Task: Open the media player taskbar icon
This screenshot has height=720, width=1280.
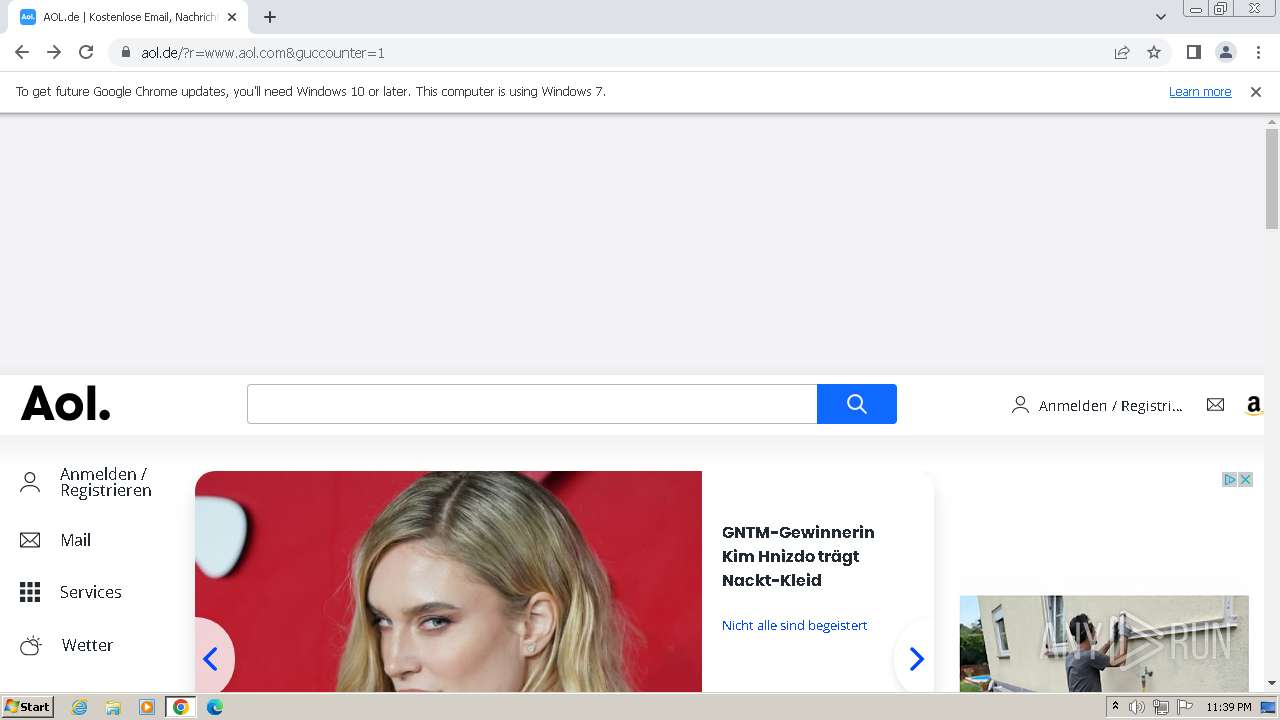Action: pos(147,707)
